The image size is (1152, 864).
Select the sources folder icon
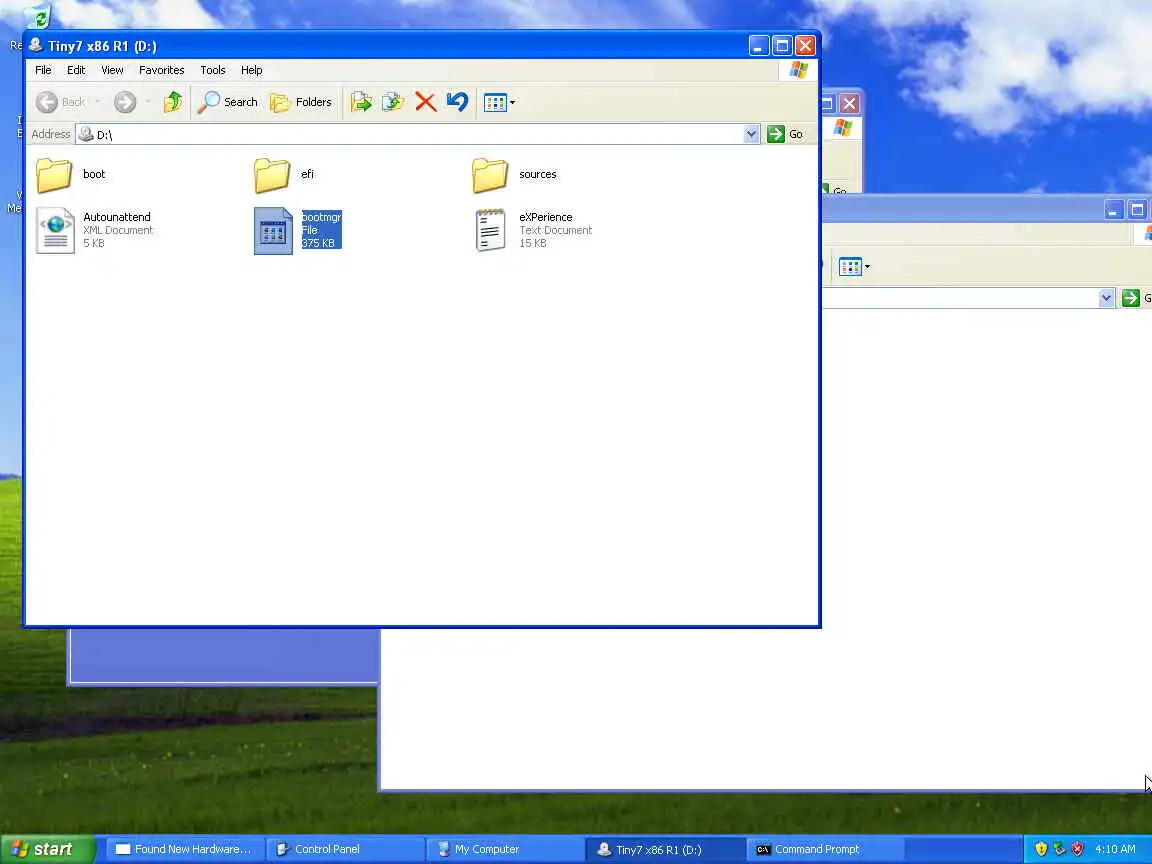tap(490, 175)
